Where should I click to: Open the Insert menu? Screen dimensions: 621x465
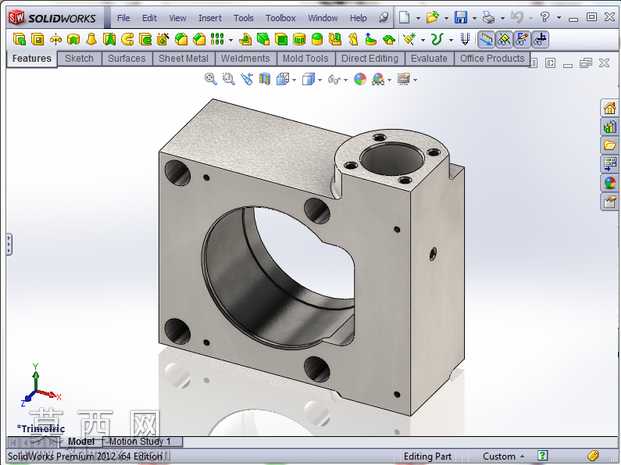210,18
